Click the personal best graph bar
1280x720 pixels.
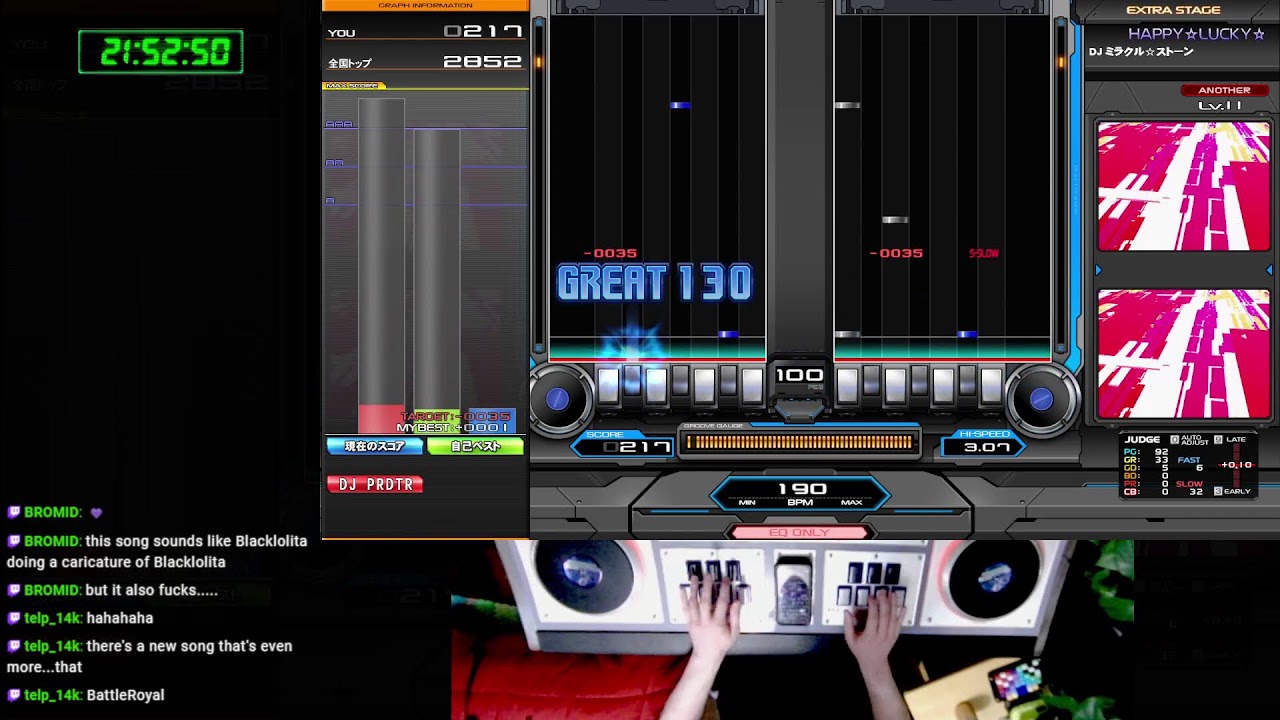[x=437, y=281]
